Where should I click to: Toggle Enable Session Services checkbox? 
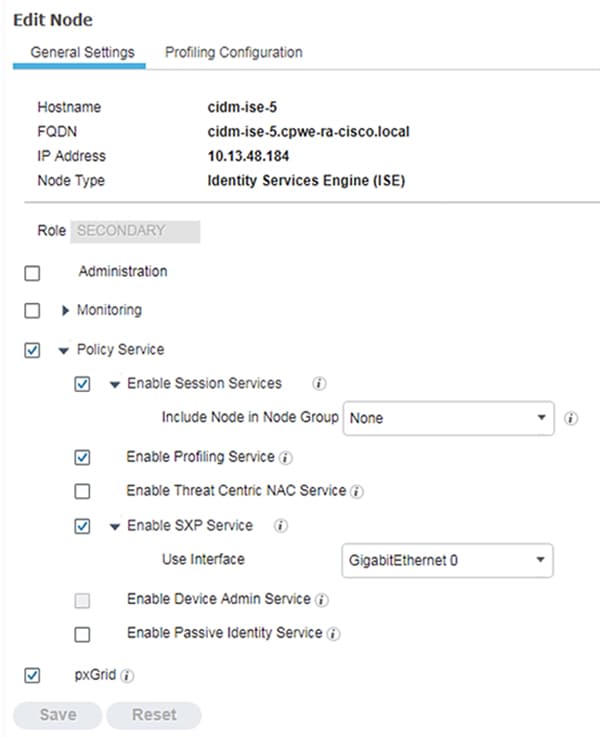82,384
